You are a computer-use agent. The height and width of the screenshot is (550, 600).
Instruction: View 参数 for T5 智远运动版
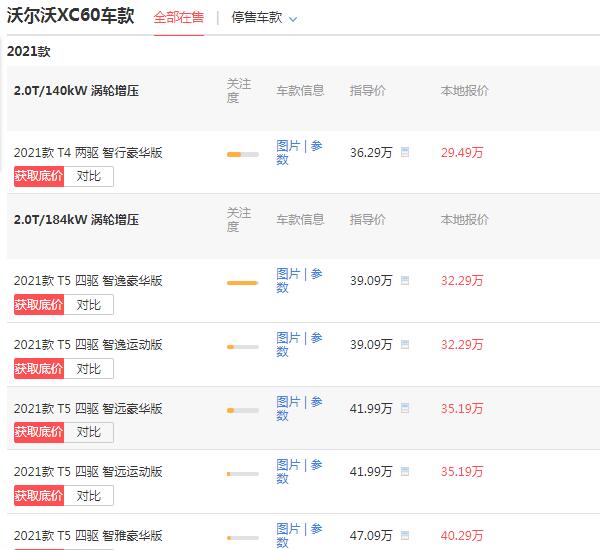pyautogui.click(x=316, y=465)
